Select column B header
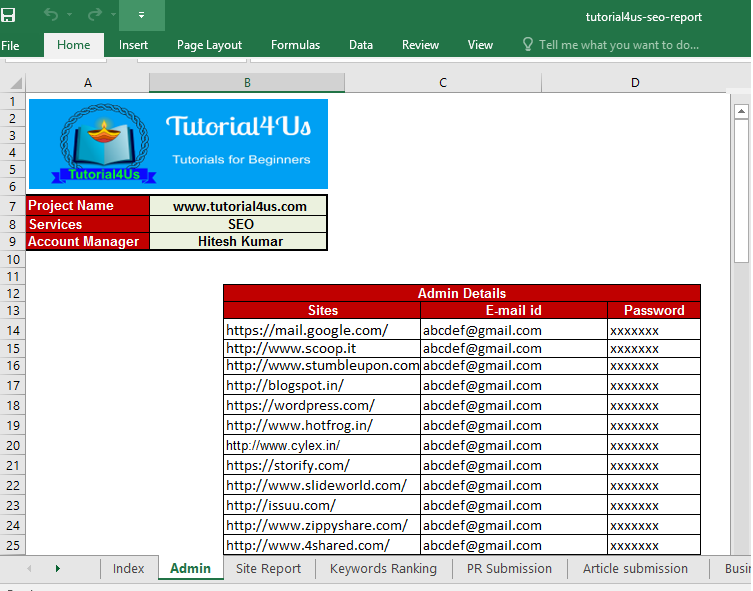Screen dimensions: 753x591 pos(247,83)
